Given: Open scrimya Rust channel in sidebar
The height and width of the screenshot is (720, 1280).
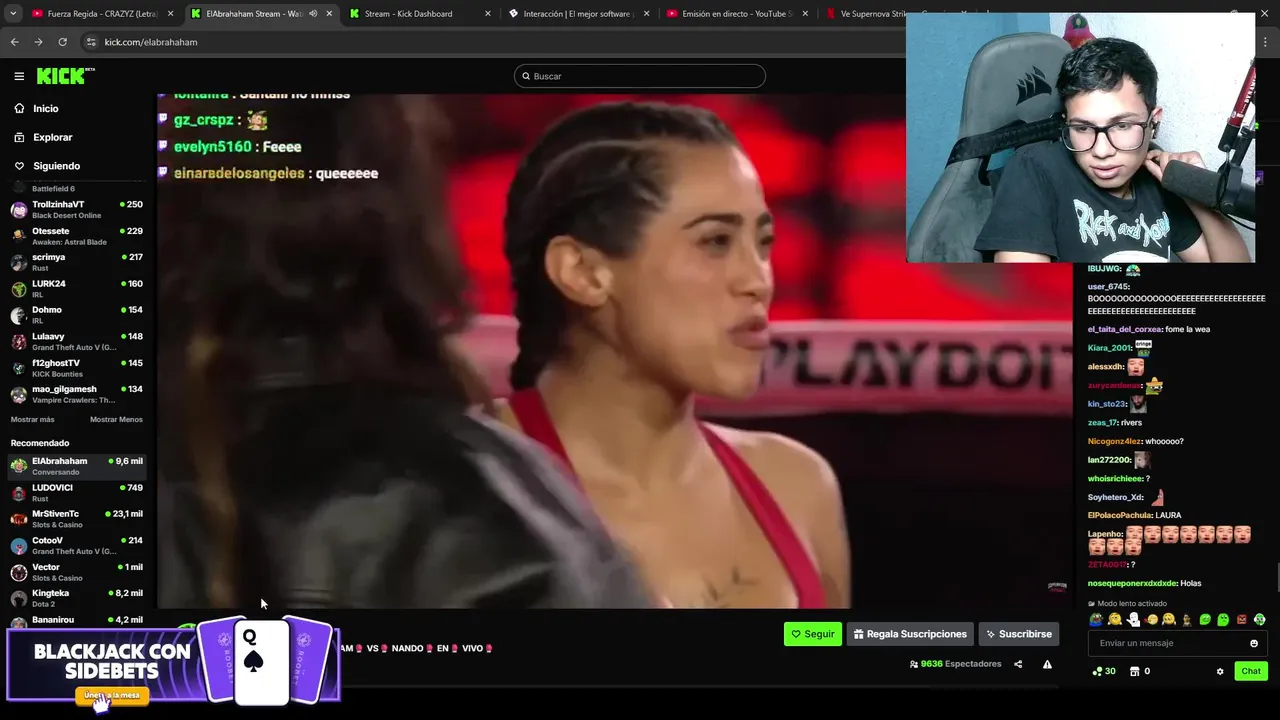Looking at the screenshot, I should pos(76,262).
